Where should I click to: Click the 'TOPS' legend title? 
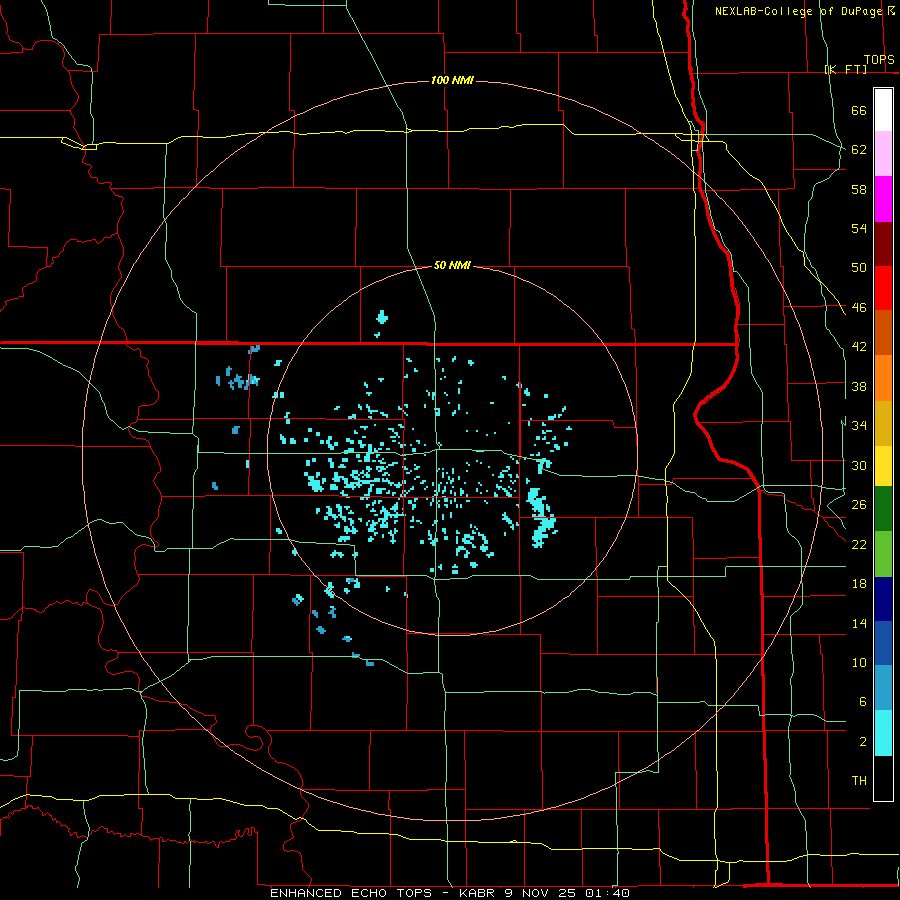[x=879, y=60]
